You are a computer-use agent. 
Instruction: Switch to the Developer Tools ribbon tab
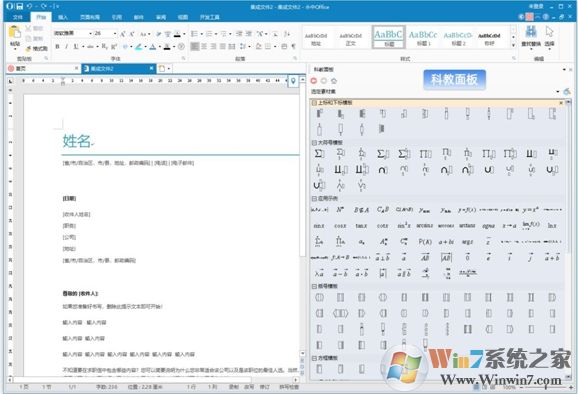pyautogui.click(x=209, y=17)
